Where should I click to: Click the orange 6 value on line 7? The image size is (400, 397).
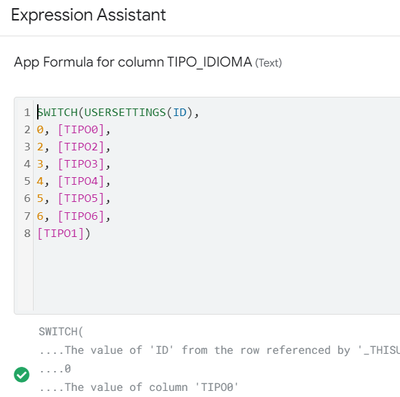40,216
